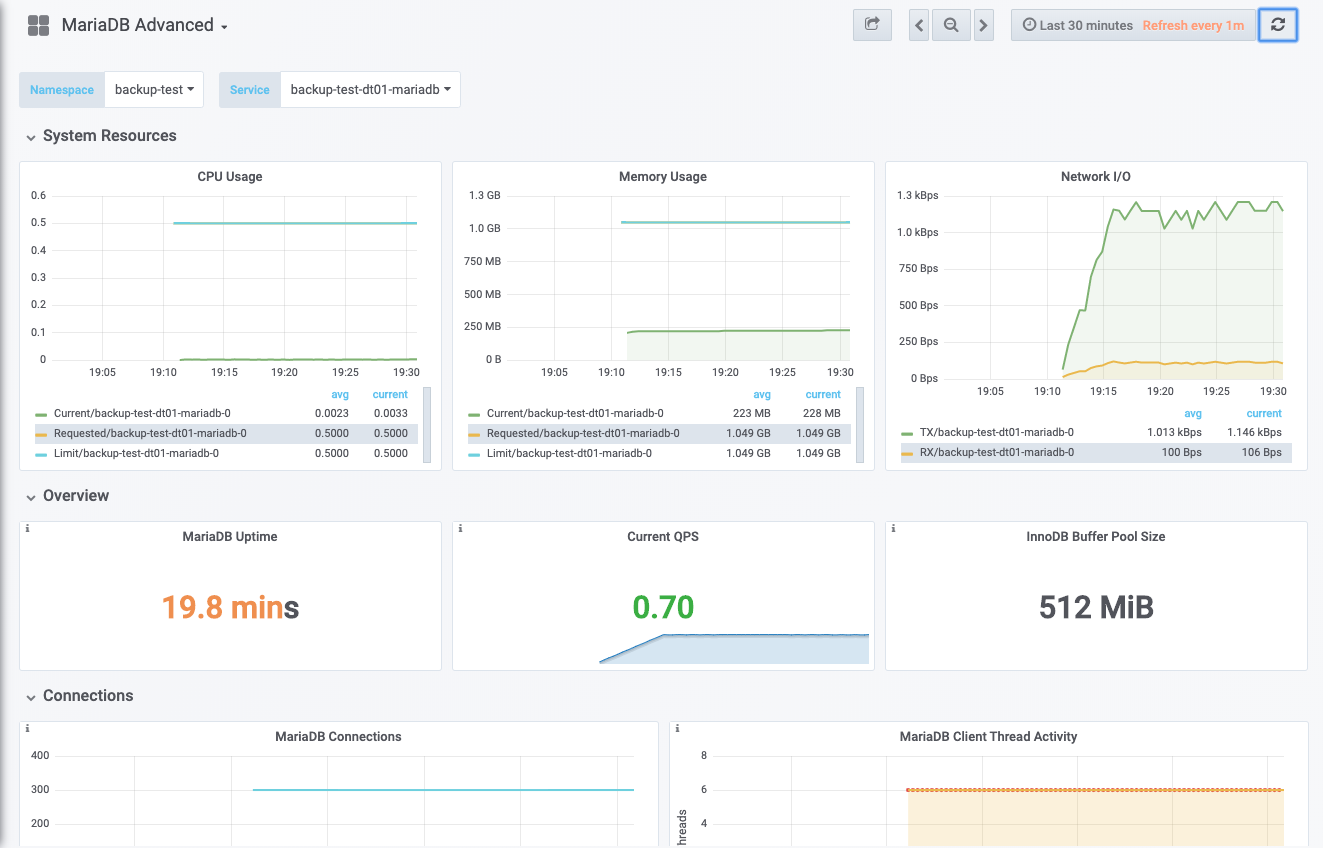
Task: Shift time range forward arrow
Action: click(984, 25)
